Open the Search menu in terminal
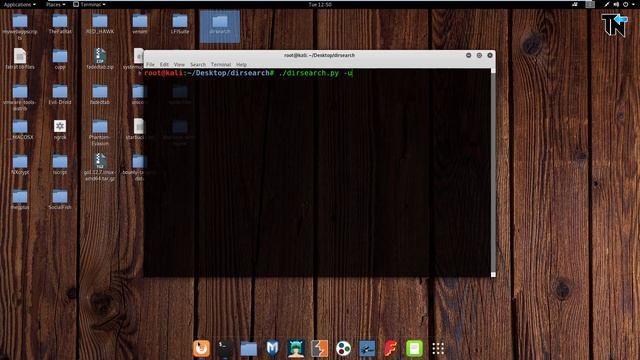Viewport: 640px width, 360px height. [x=198, y=64]
